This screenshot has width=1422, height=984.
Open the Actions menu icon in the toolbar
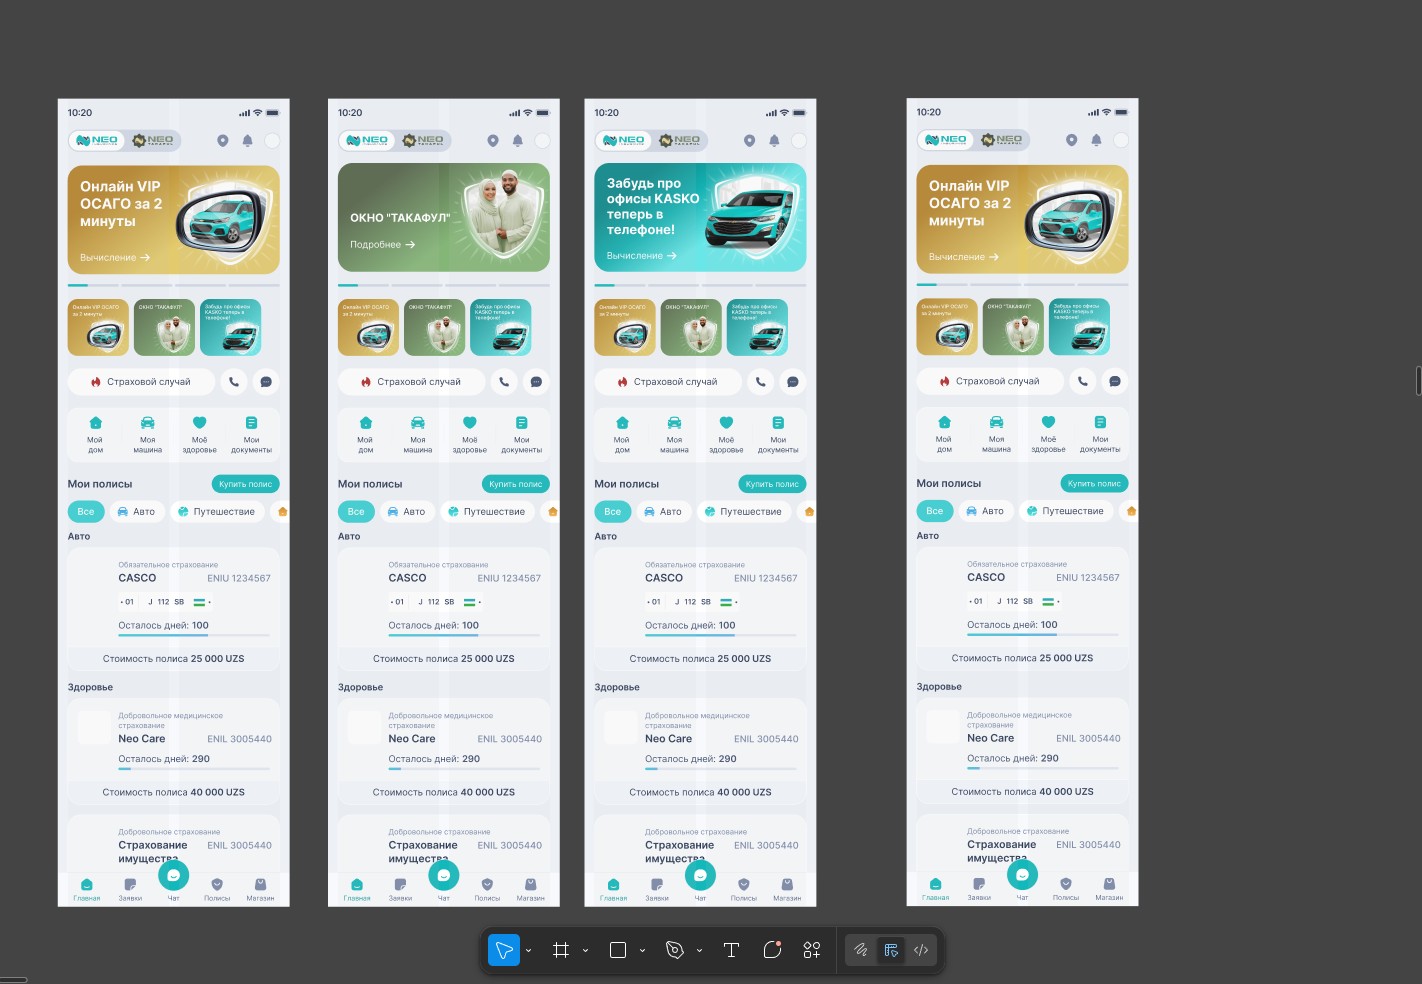[x=812, y=950]
